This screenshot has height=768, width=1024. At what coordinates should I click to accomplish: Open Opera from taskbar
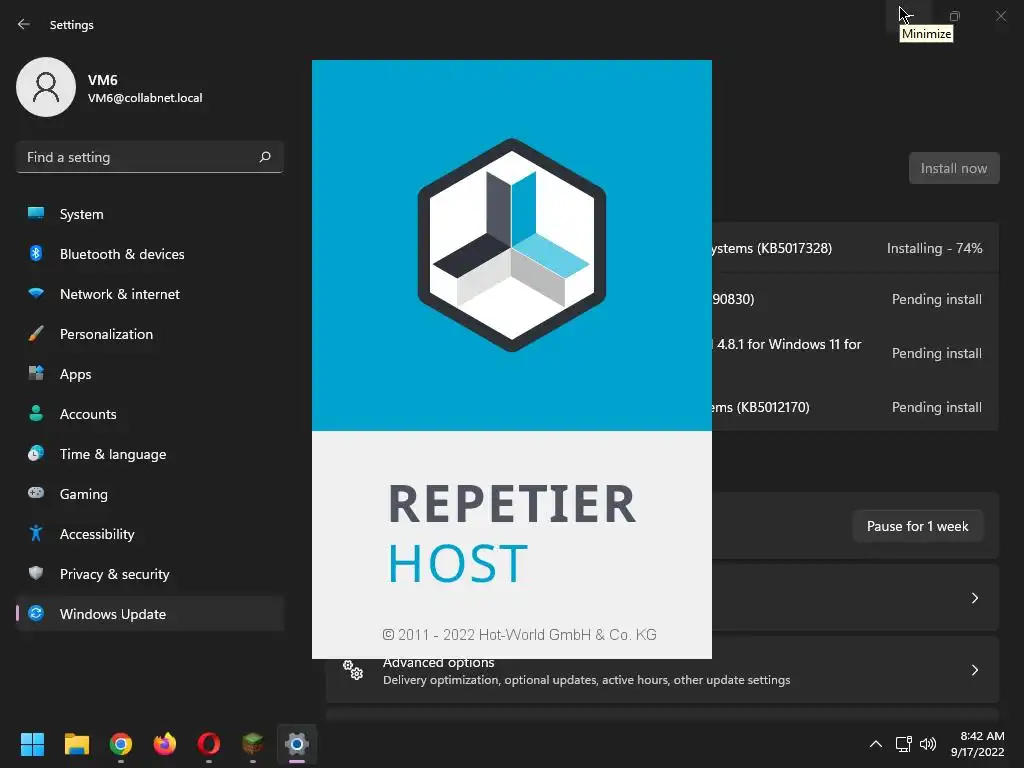click(x=209, y=744)
